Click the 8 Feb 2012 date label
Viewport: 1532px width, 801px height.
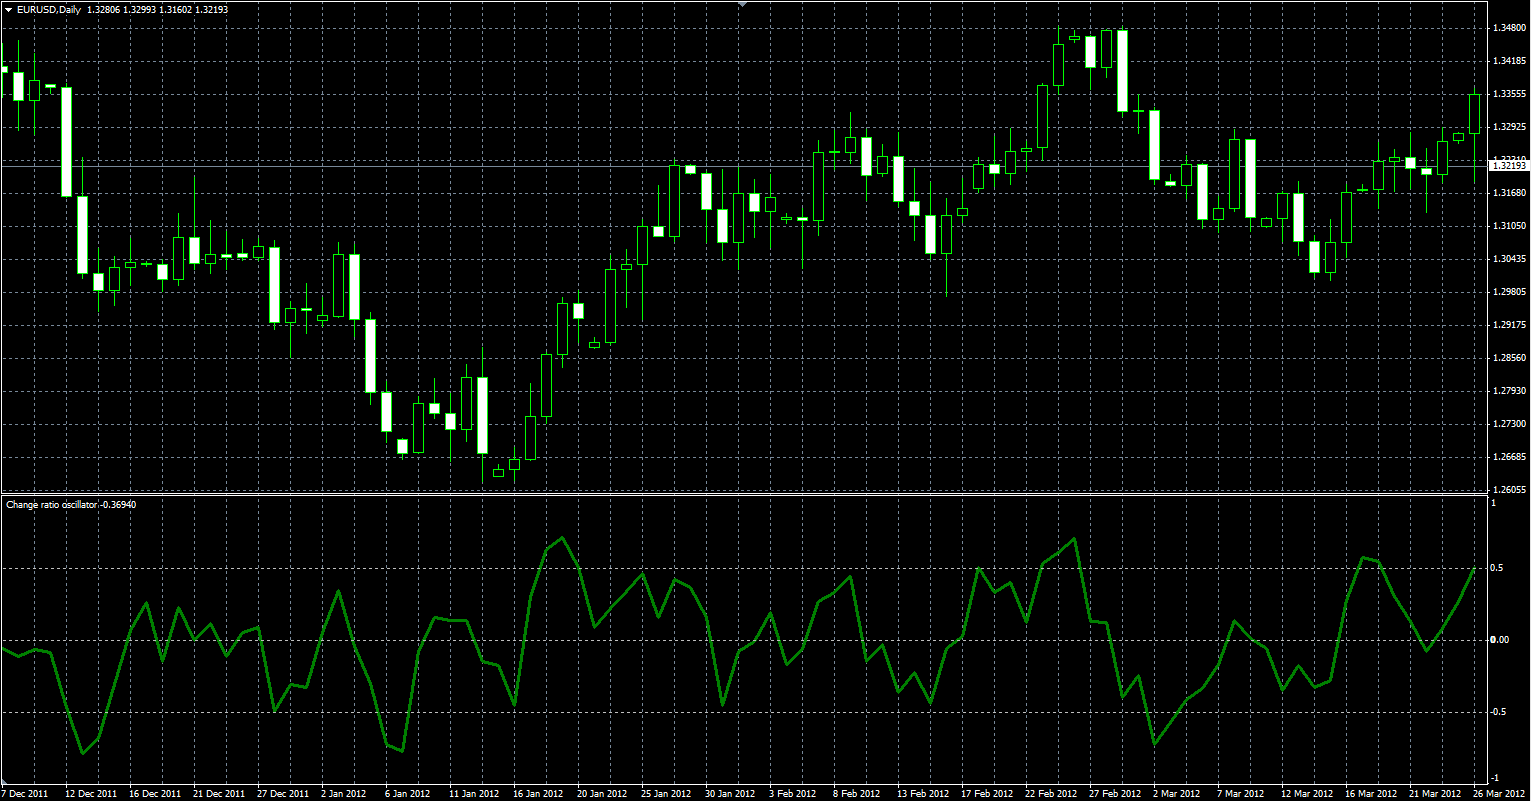pyautogui.click(x=857, y=793)
